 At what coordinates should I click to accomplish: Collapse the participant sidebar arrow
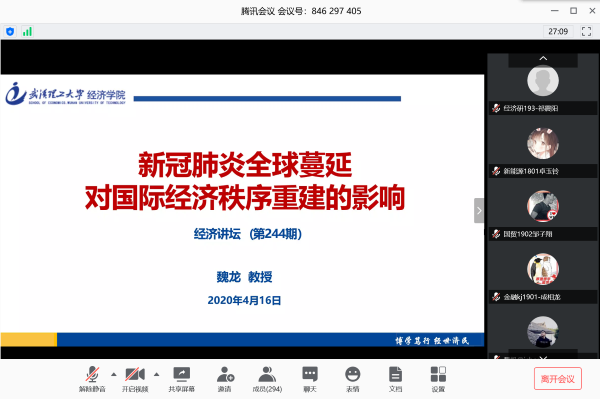[x=479, y=210]
